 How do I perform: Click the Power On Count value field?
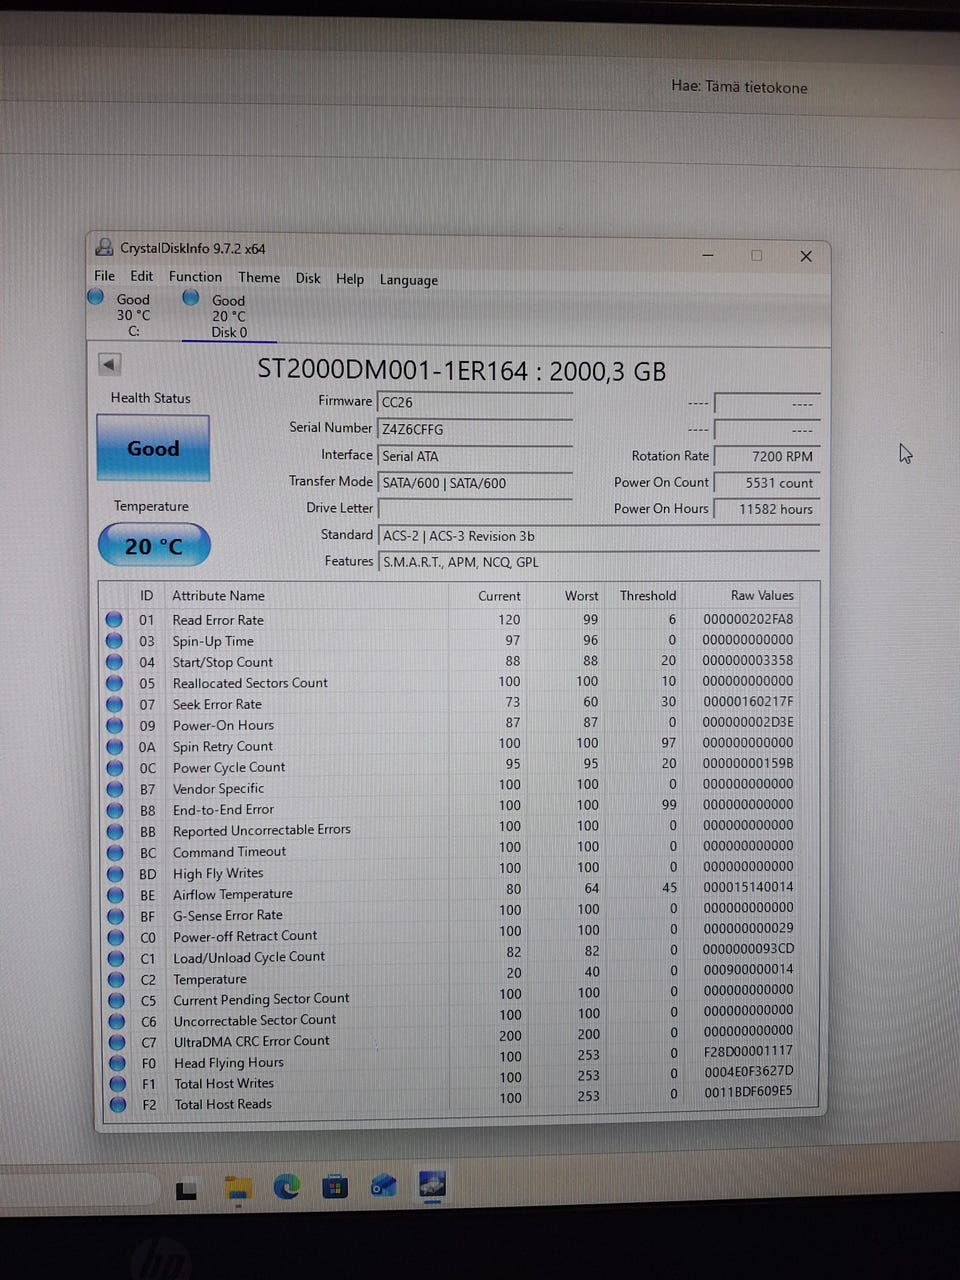(x=767, y=482)
